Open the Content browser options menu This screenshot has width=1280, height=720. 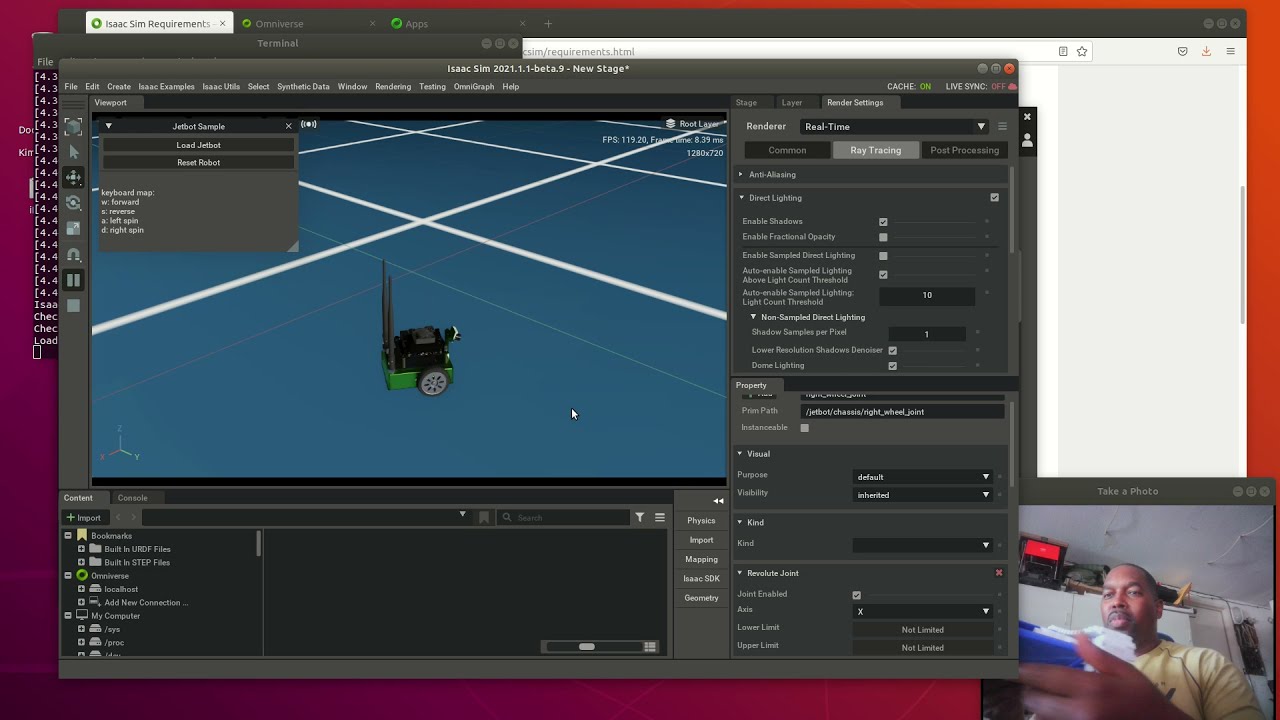(659, 517)
